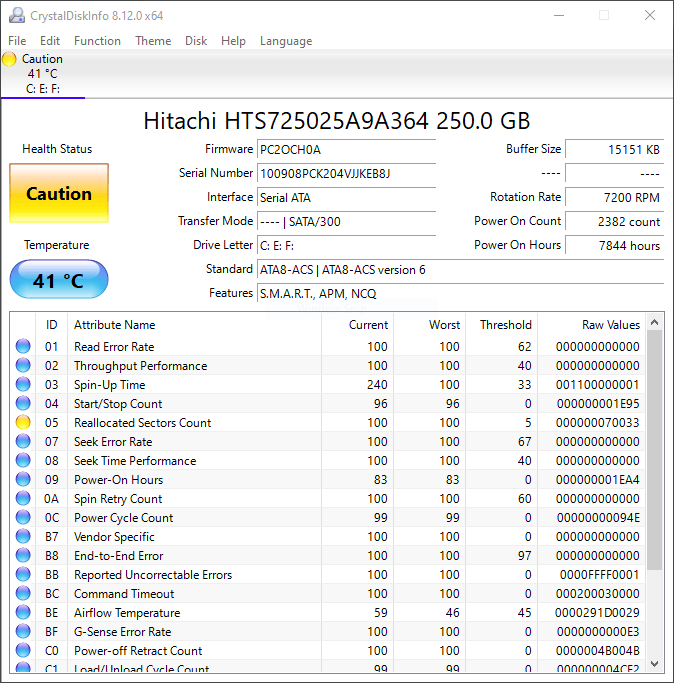Select the Caution 41 °C C: E: F: disk tab
Screen dimensions: 674x683
[43, 74]
